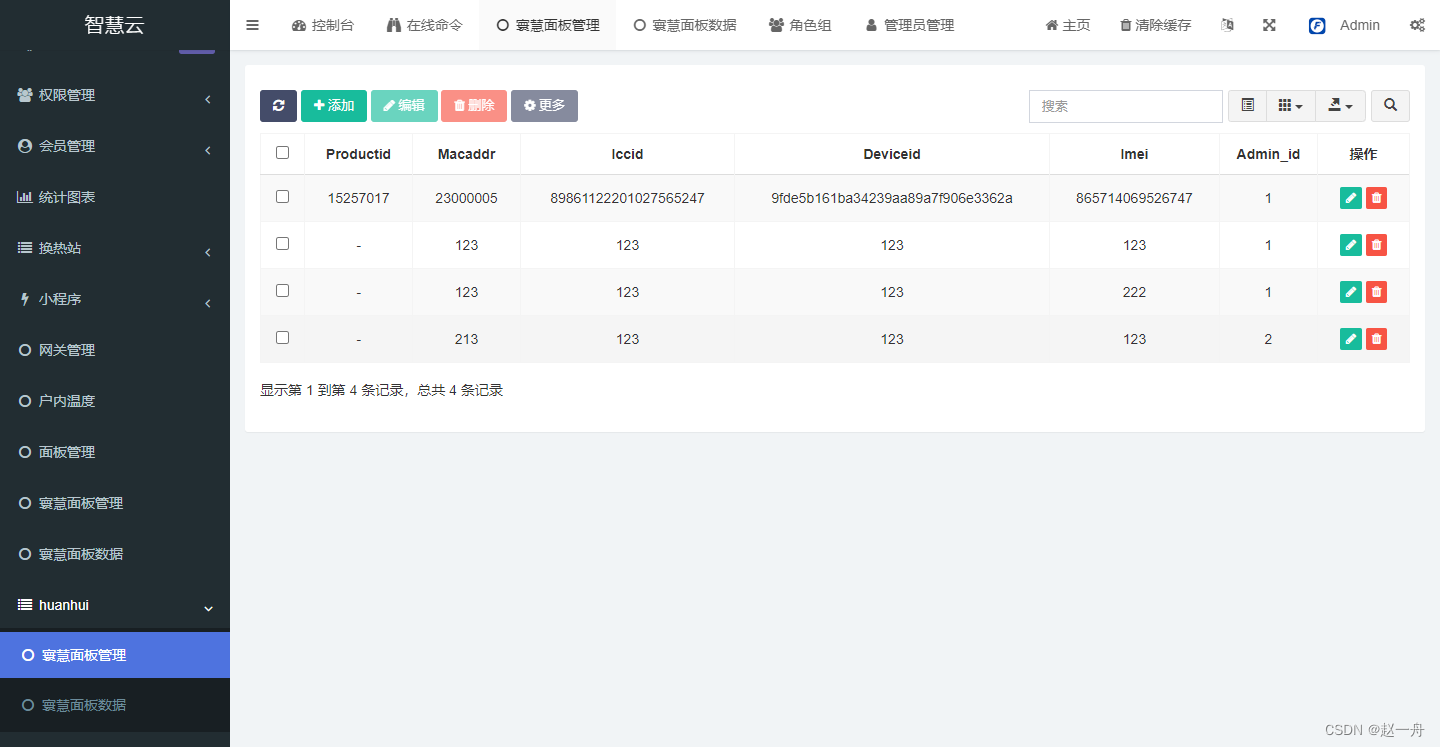
Task: Open the 面板管理 sidebar item
Action: 115,453
